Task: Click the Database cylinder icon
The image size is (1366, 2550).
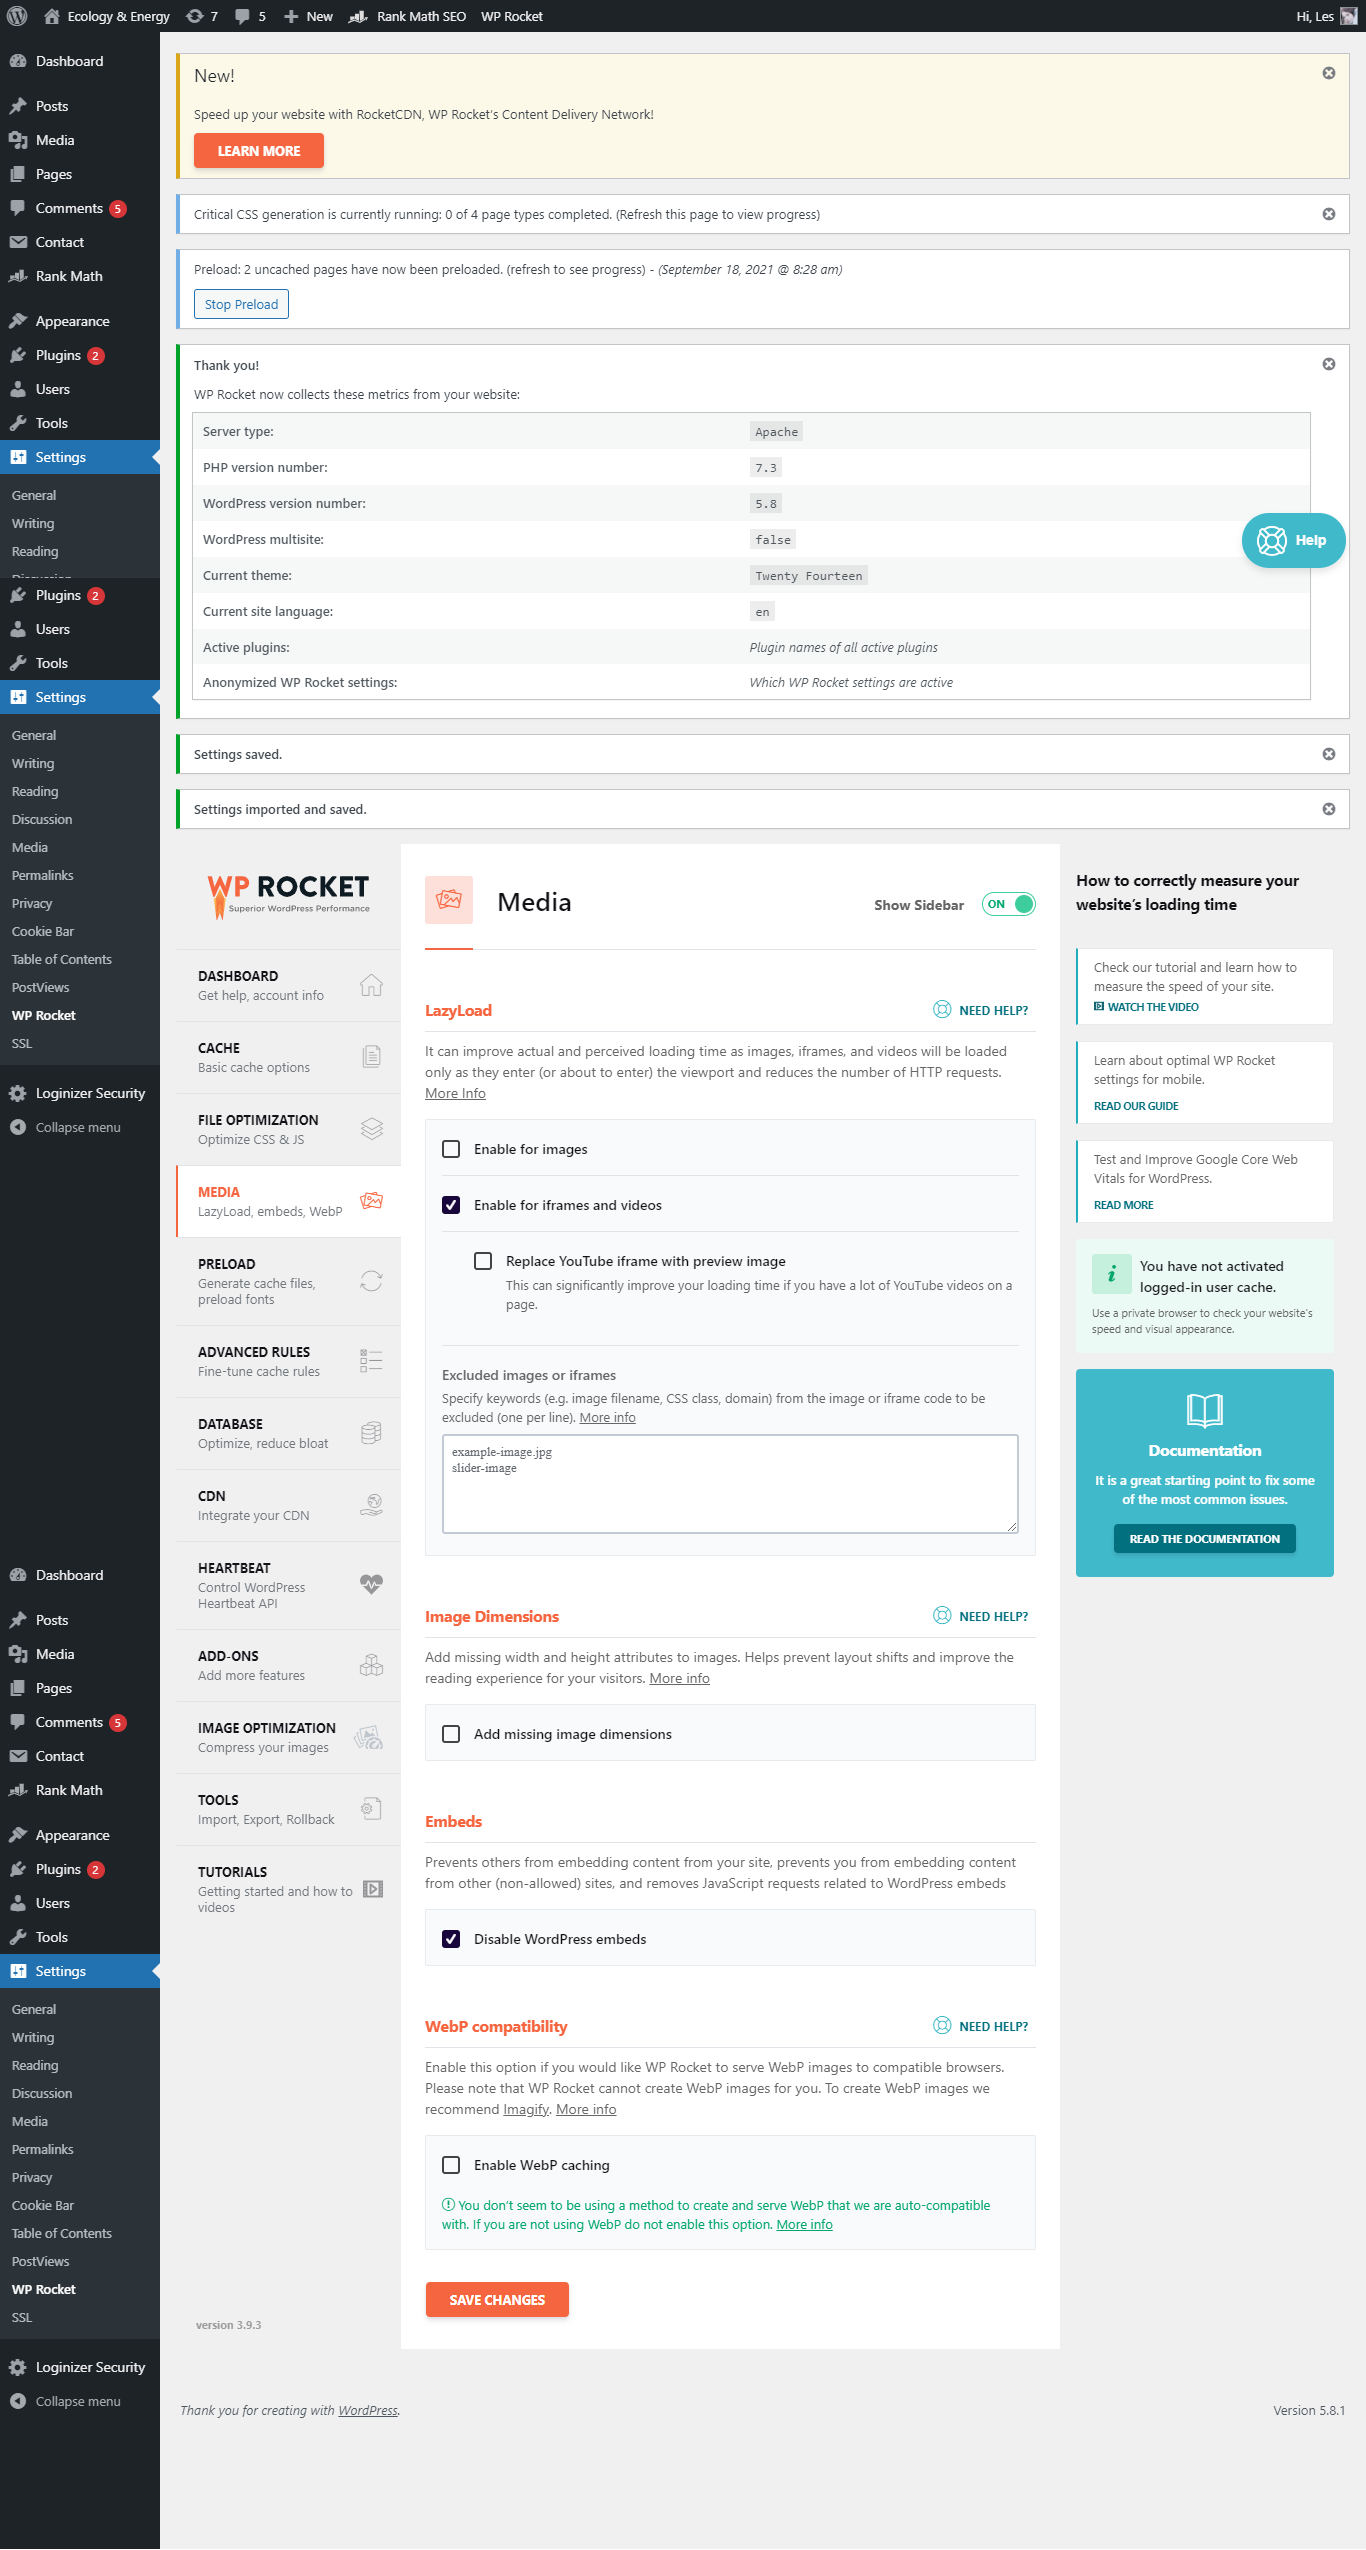Action: point(371,1433)
